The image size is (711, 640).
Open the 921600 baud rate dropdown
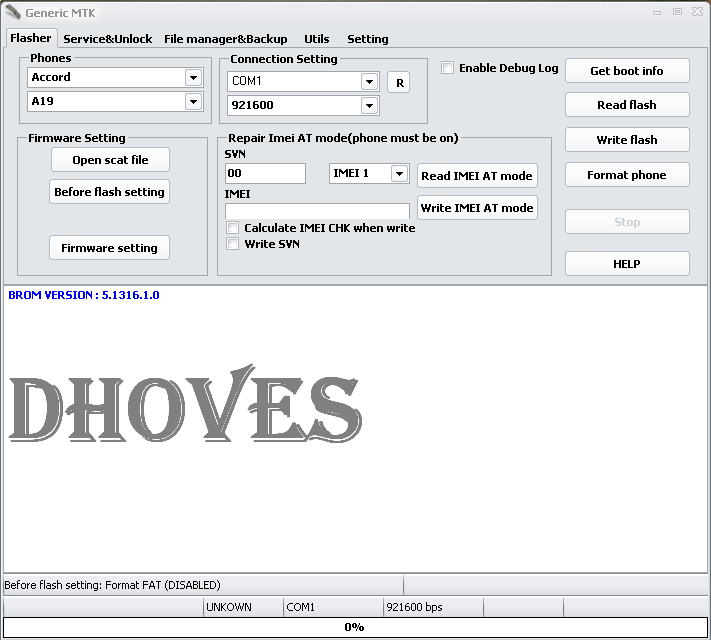coord(369,105)
